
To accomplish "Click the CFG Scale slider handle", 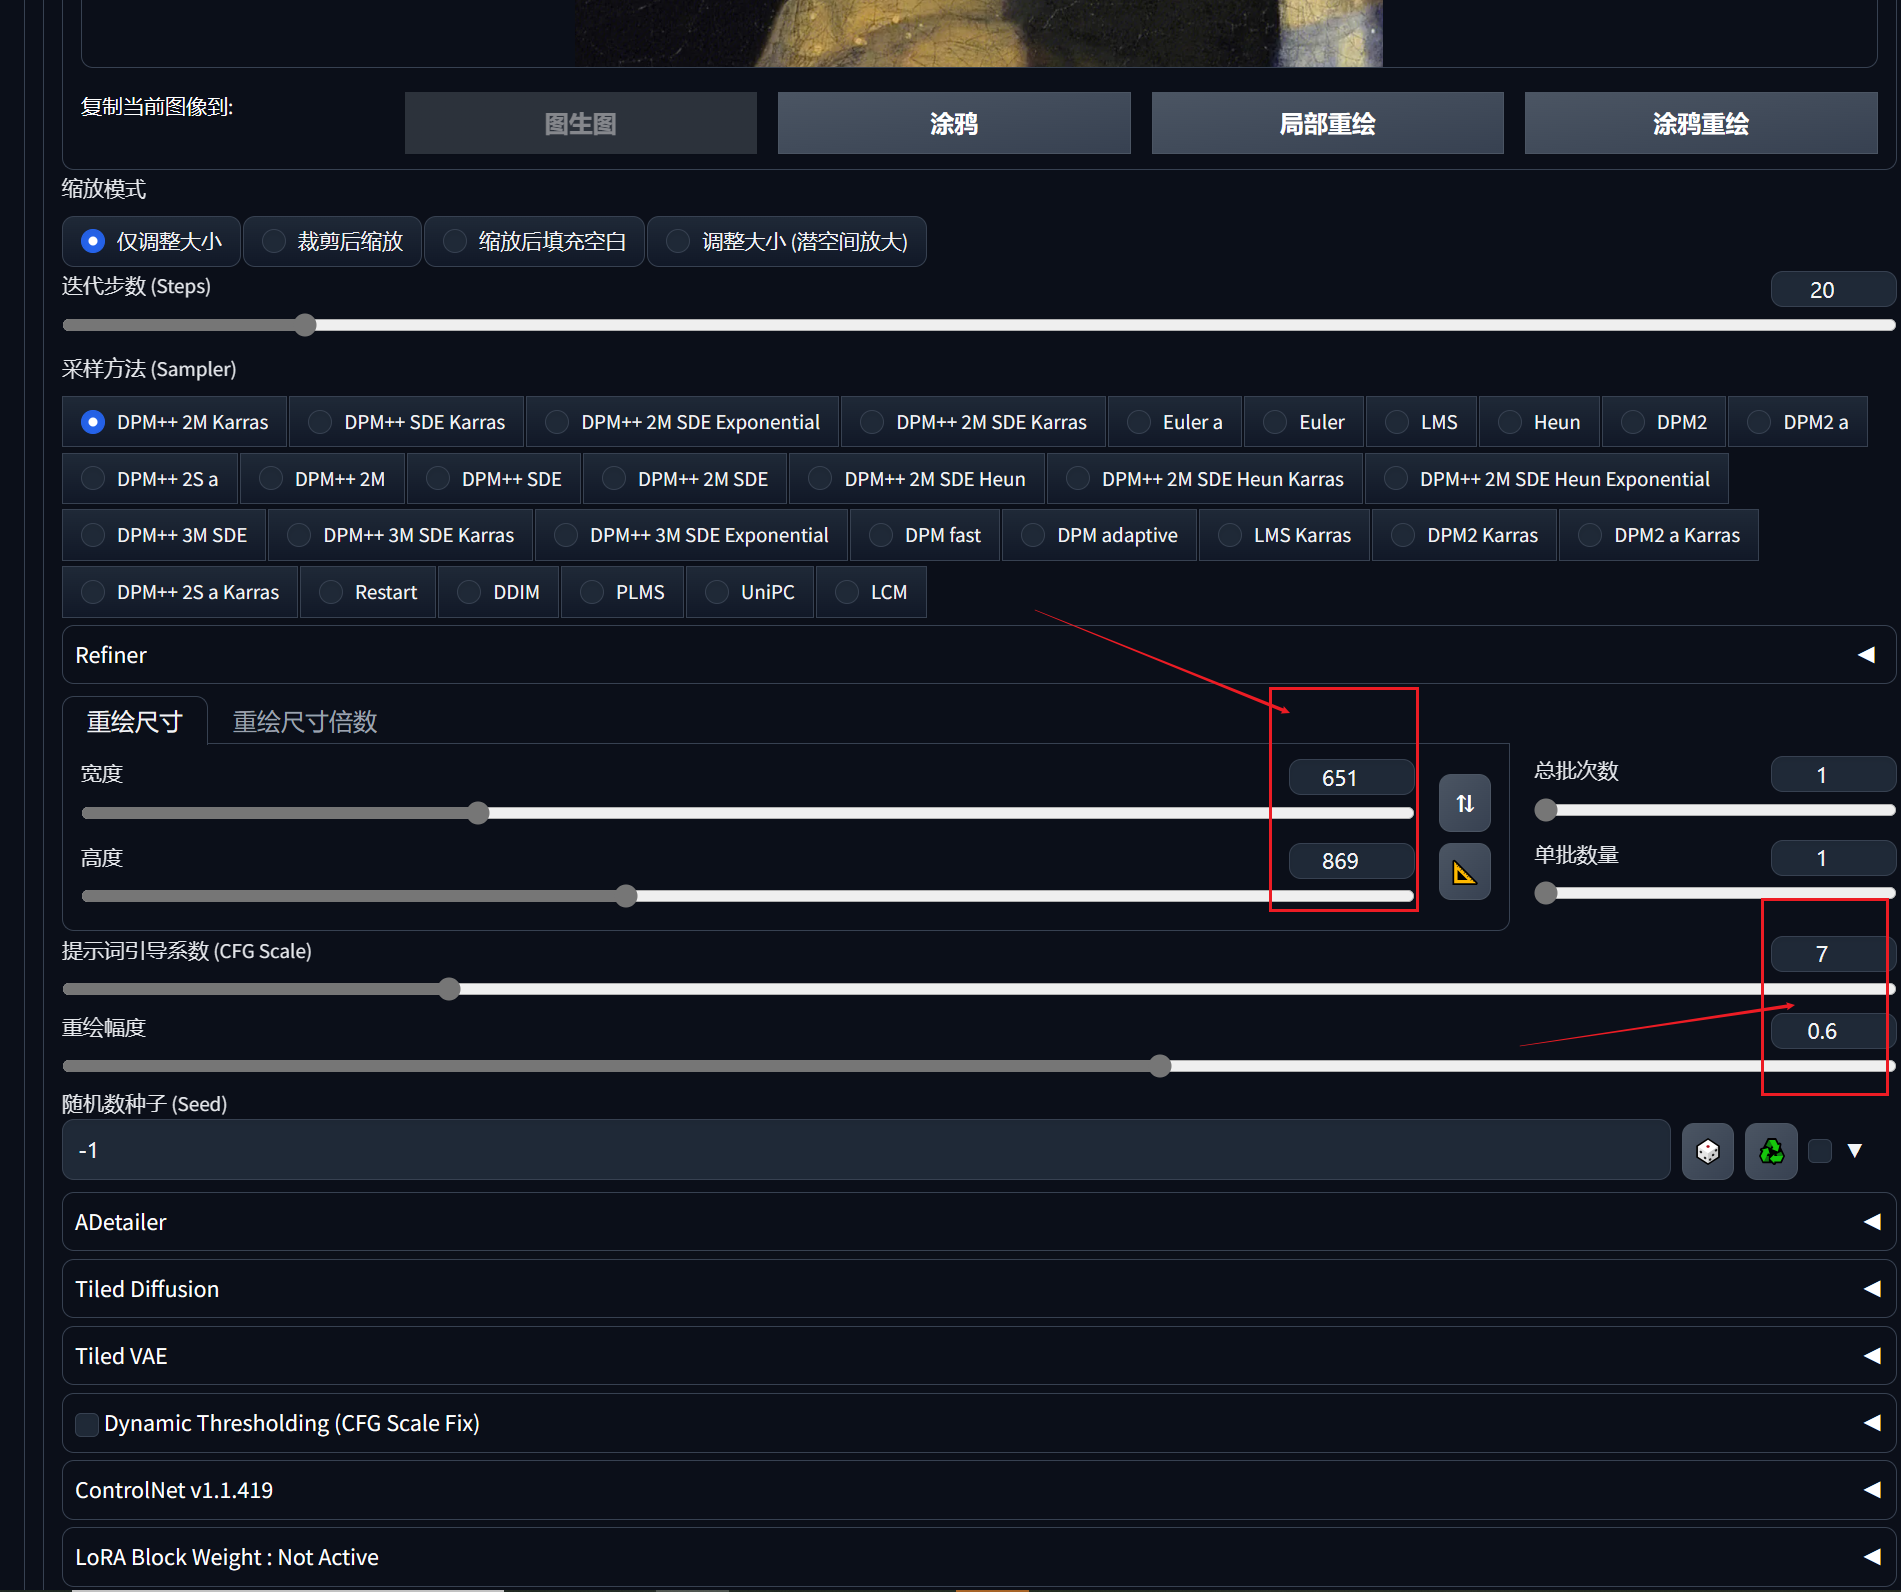I will 449,989.
